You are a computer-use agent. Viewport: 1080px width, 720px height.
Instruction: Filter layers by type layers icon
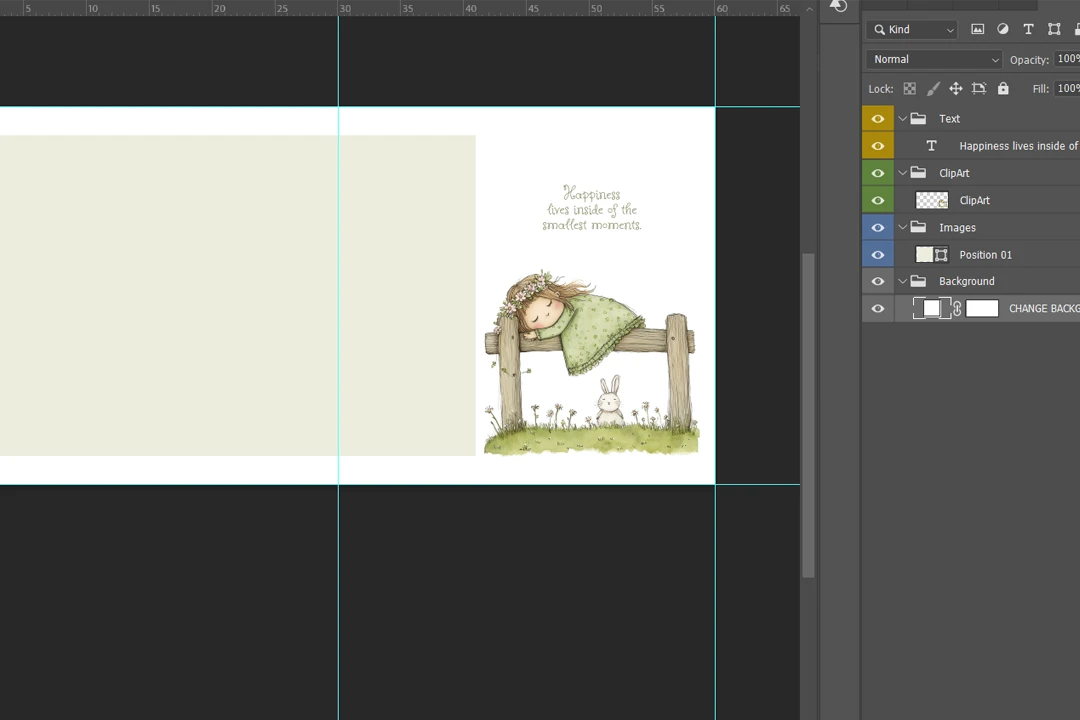click(1028, 29)
